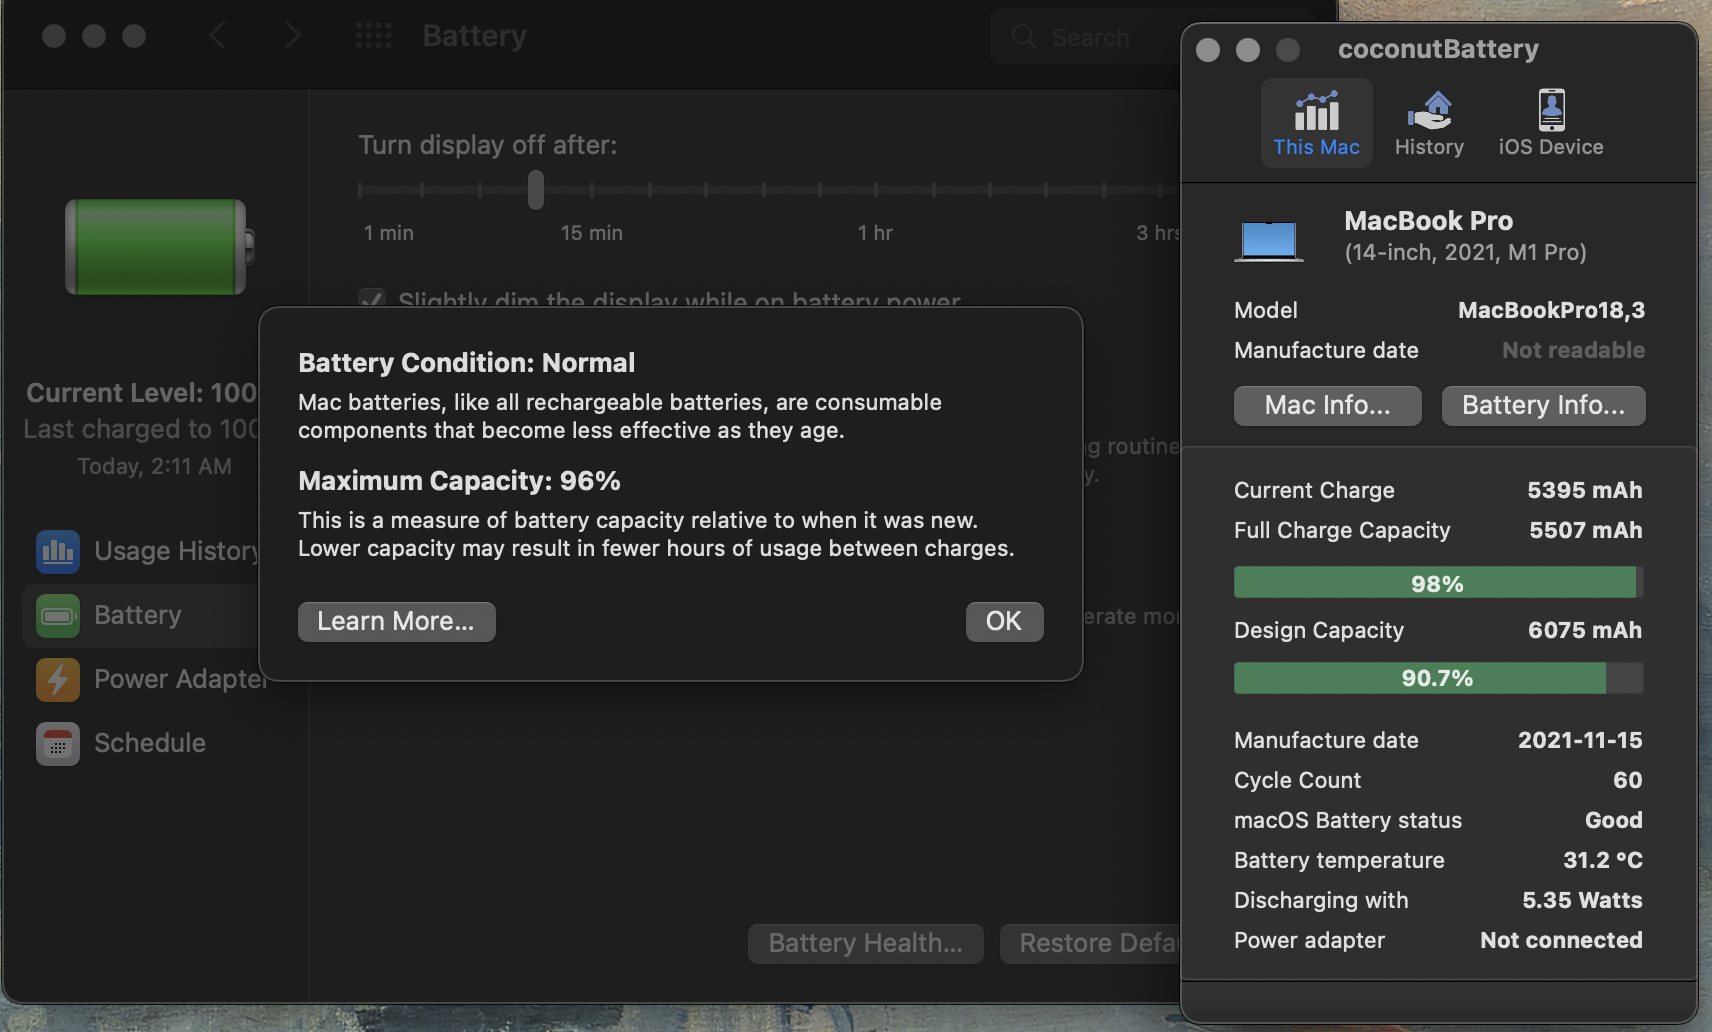Click Battery temperature 31.2 °C value

coord(1603,860)
